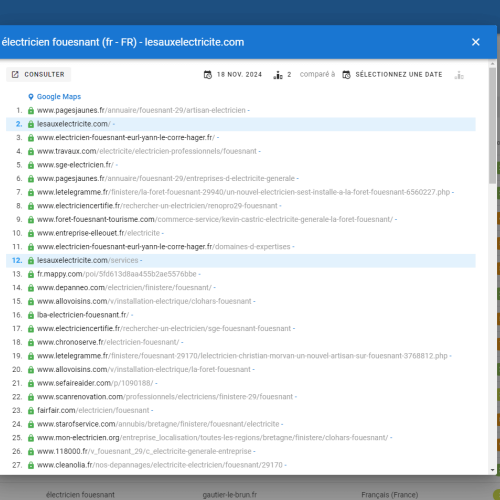Open result 27 www.cleanolia.fr link
Screen dimensions: 500x500
coord(160,465)
